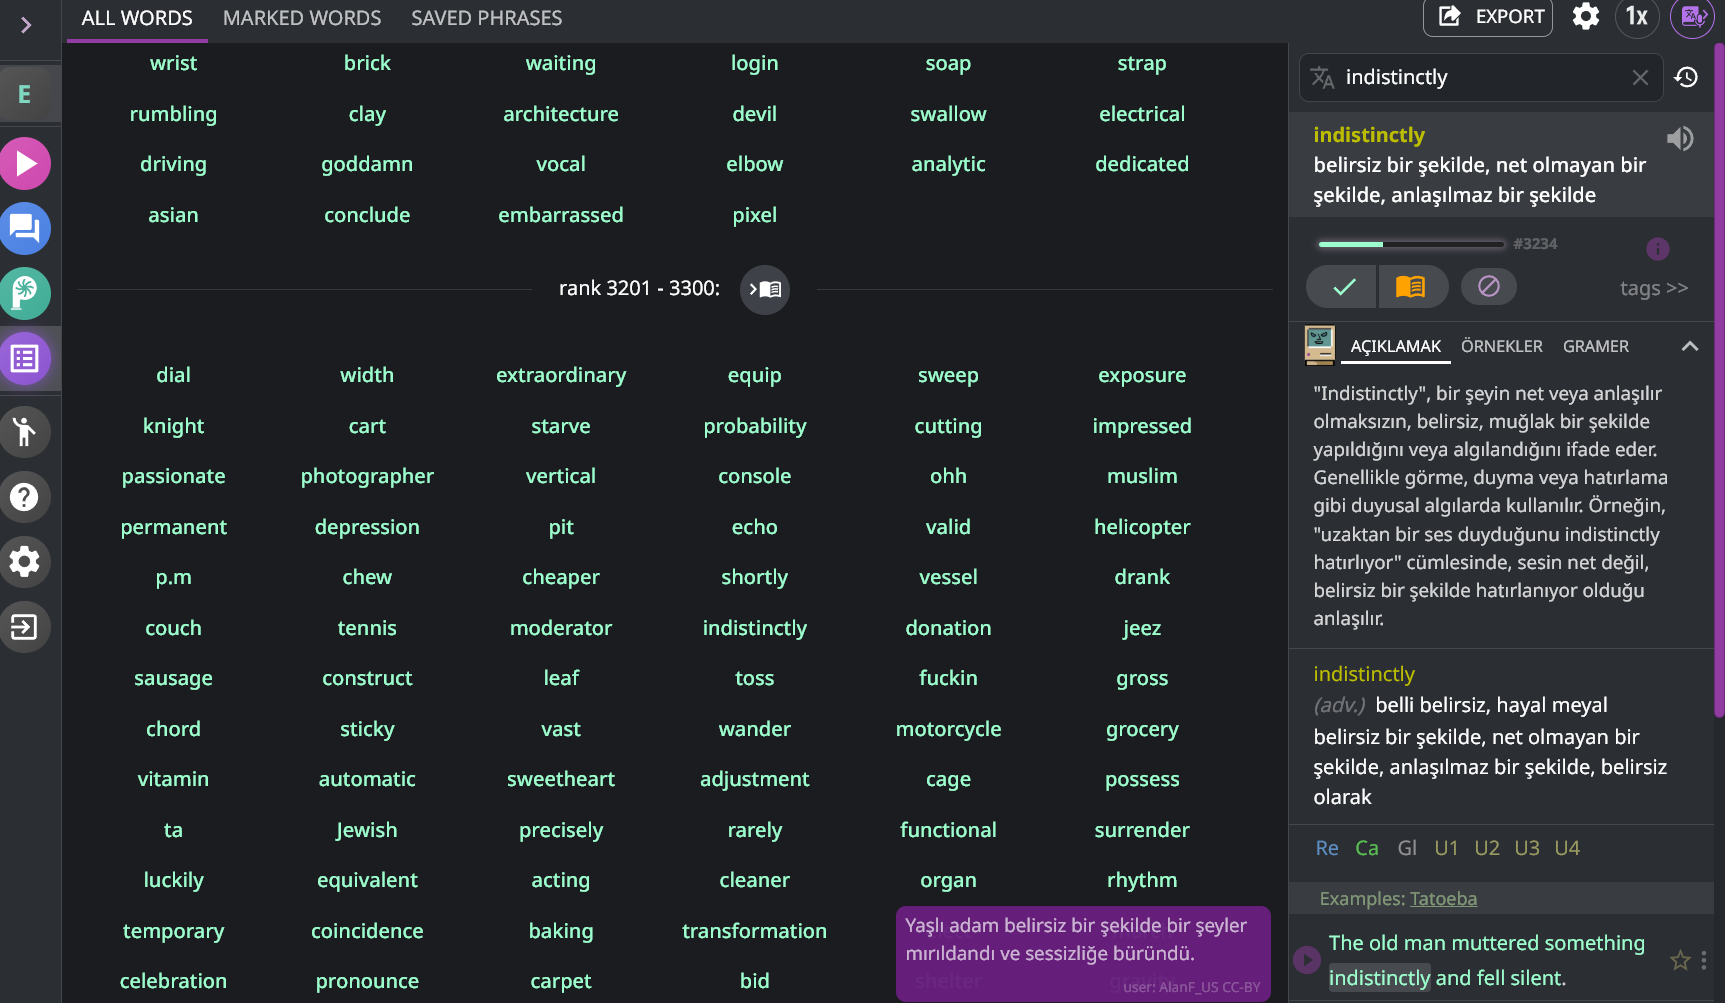The image size is (1725, 1003).
Task: Open the Tatoeba examples link
Action: 1443,899
